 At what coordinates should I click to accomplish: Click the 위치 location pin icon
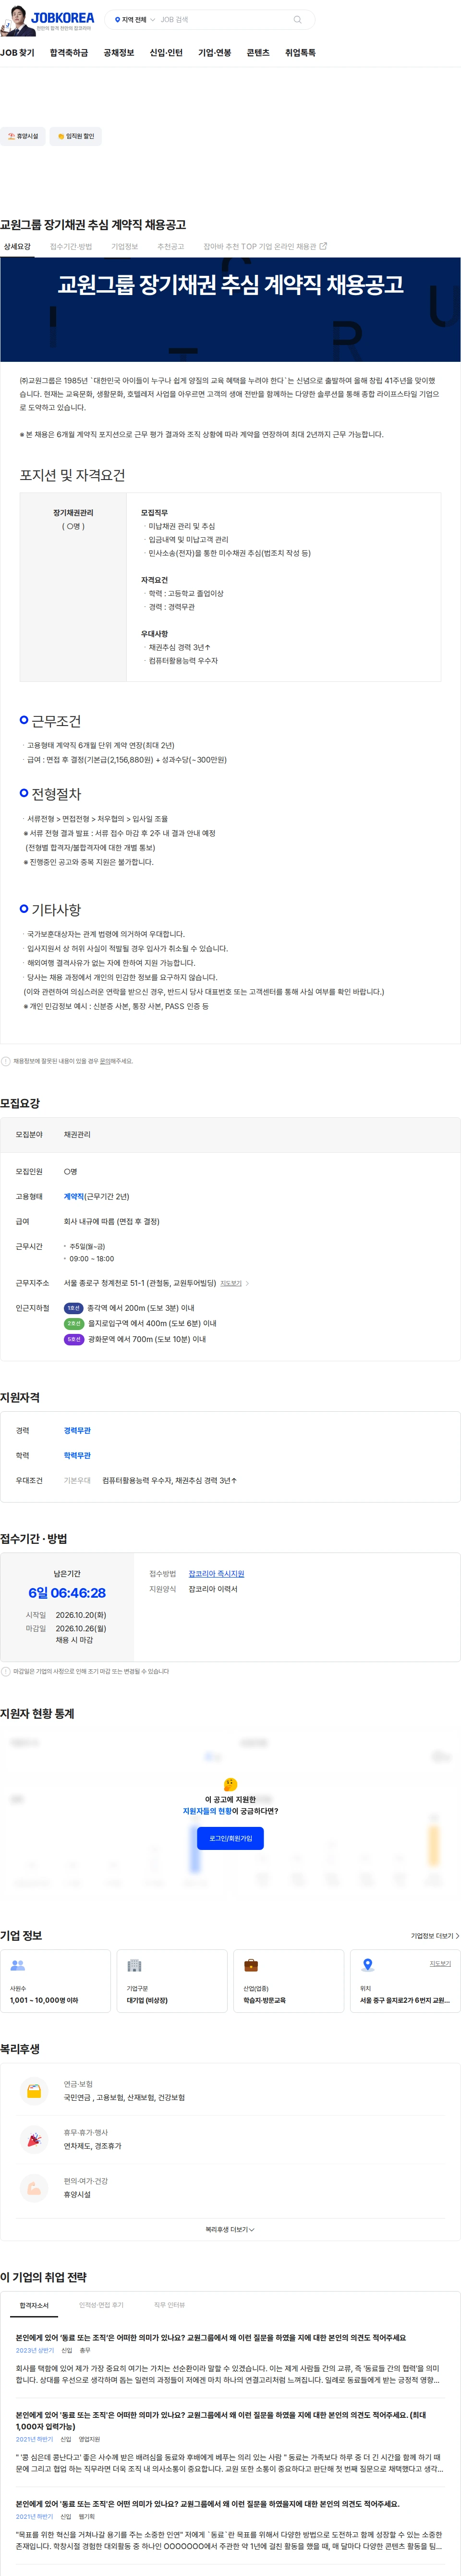367,1965
